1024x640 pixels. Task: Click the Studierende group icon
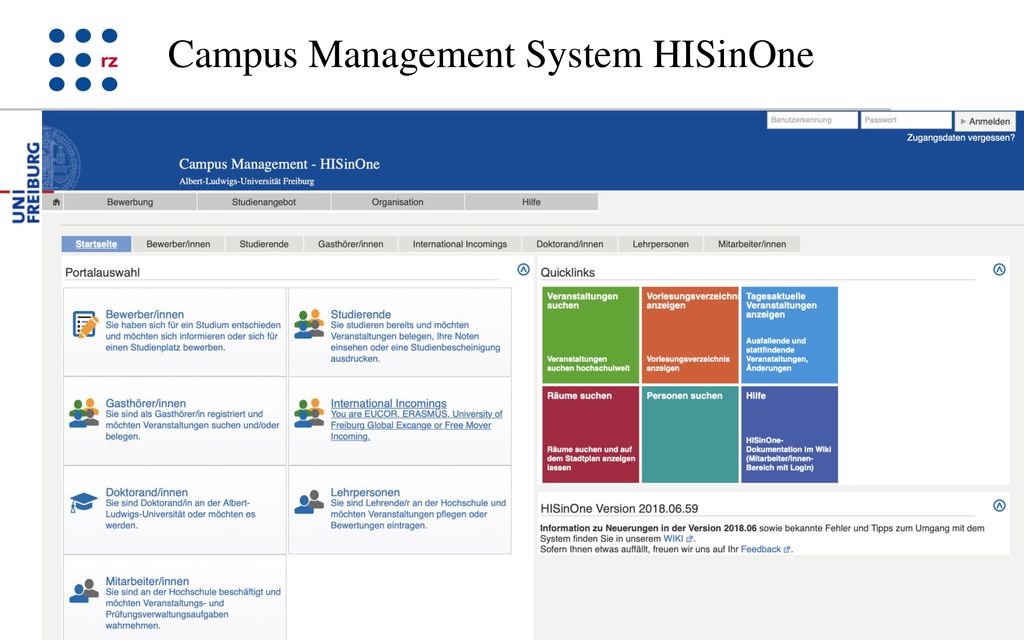309,324
